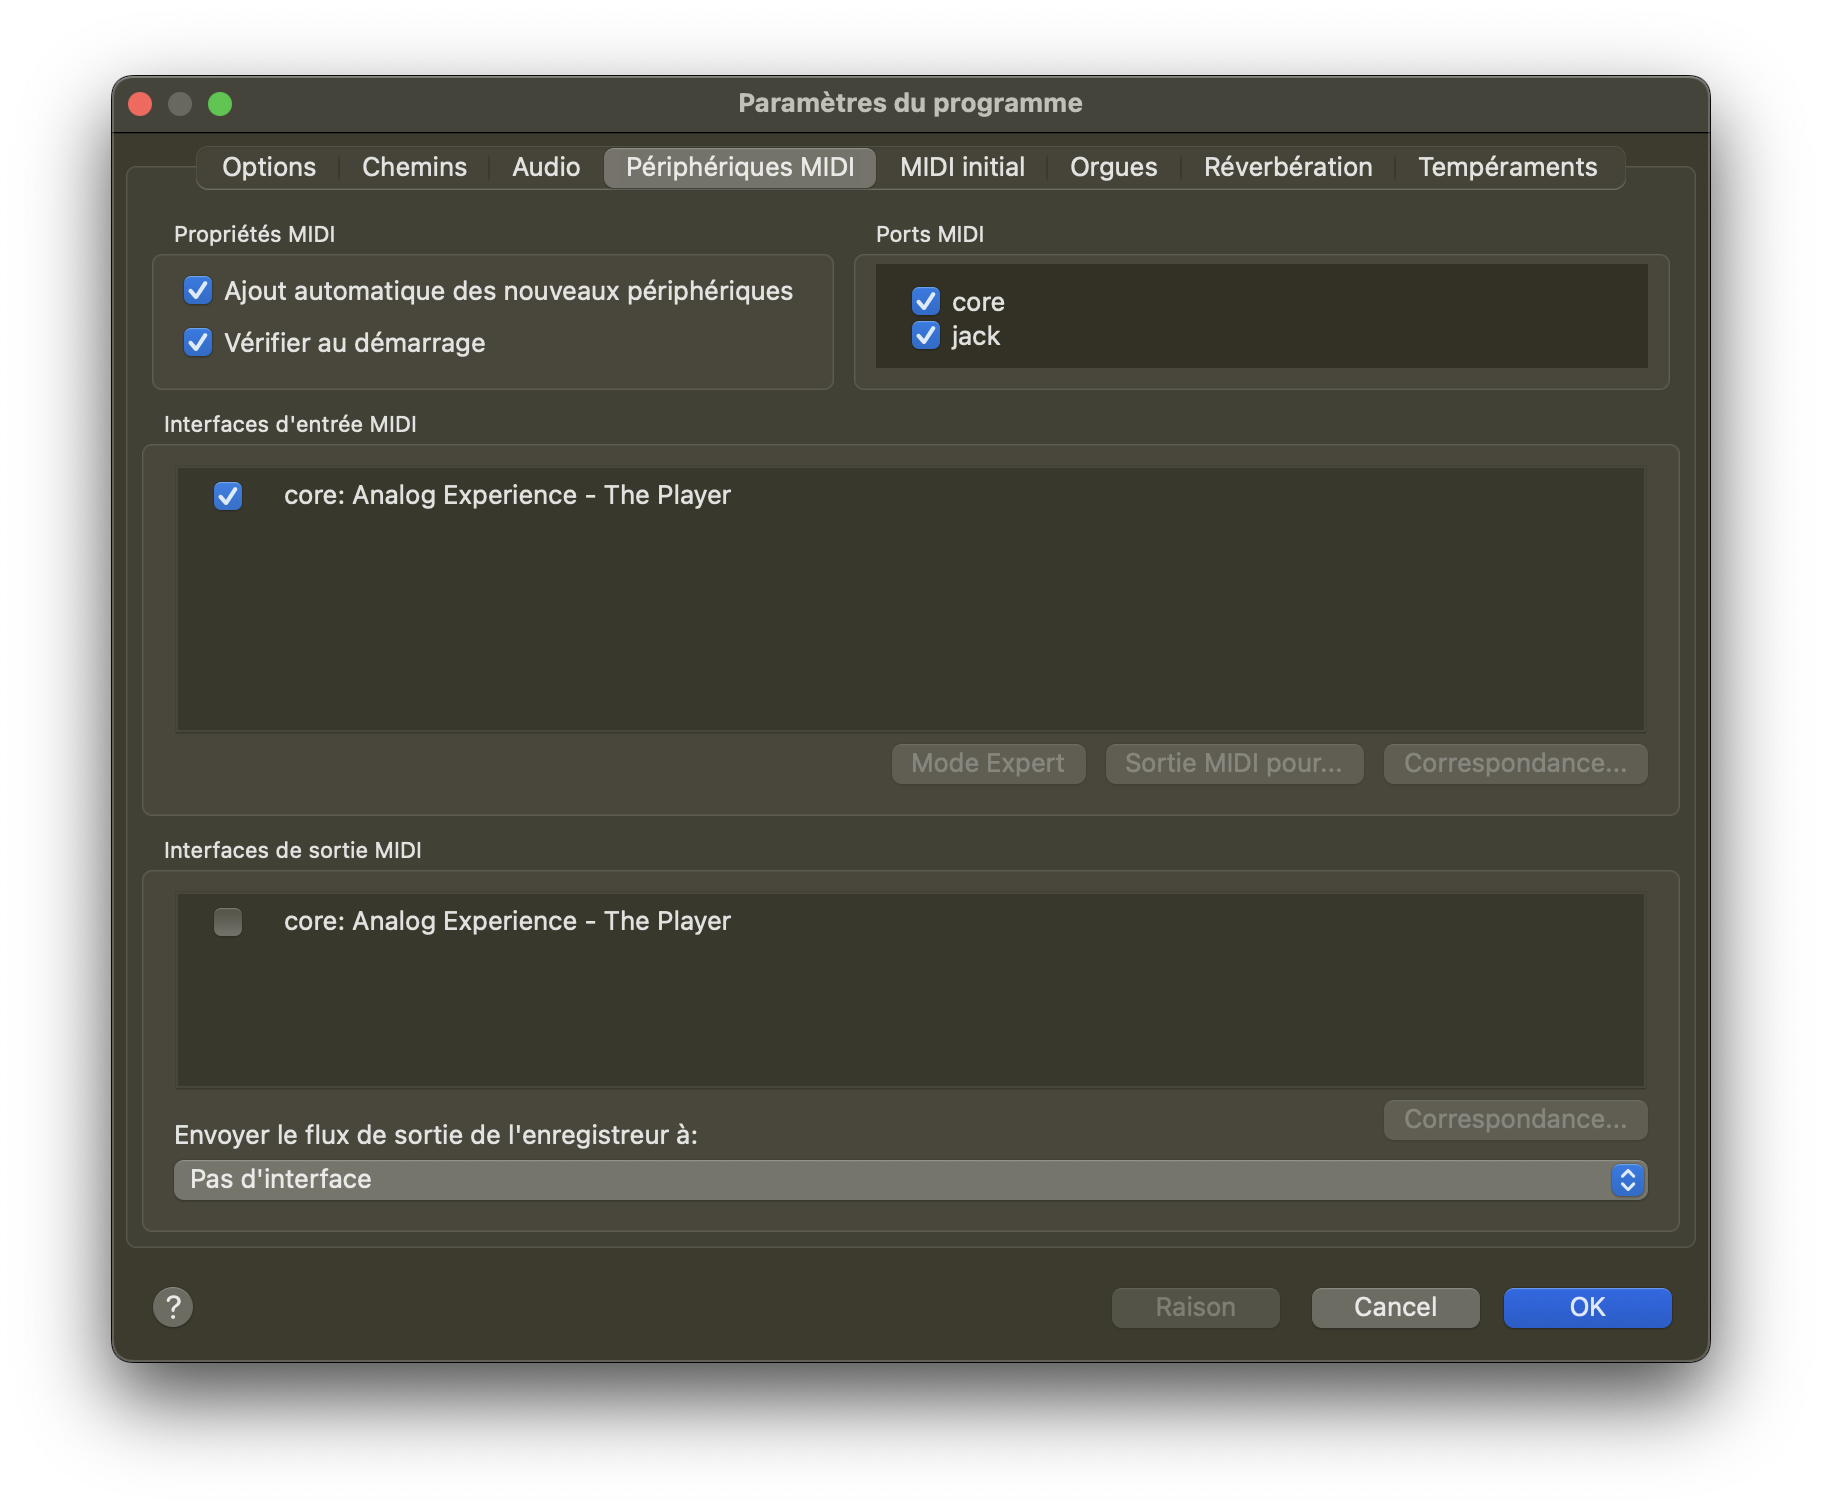Open the help question mark icon

[x=173, y=1307]
